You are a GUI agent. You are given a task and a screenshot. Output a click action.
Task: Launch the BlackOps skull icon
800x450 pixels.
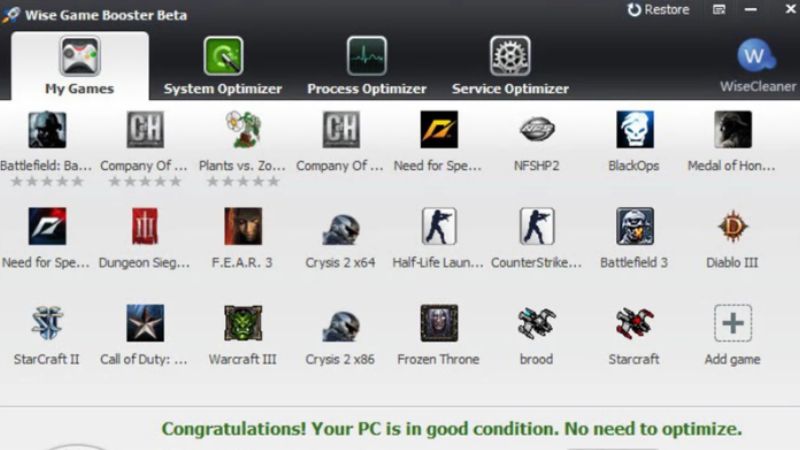click(635, 130)
